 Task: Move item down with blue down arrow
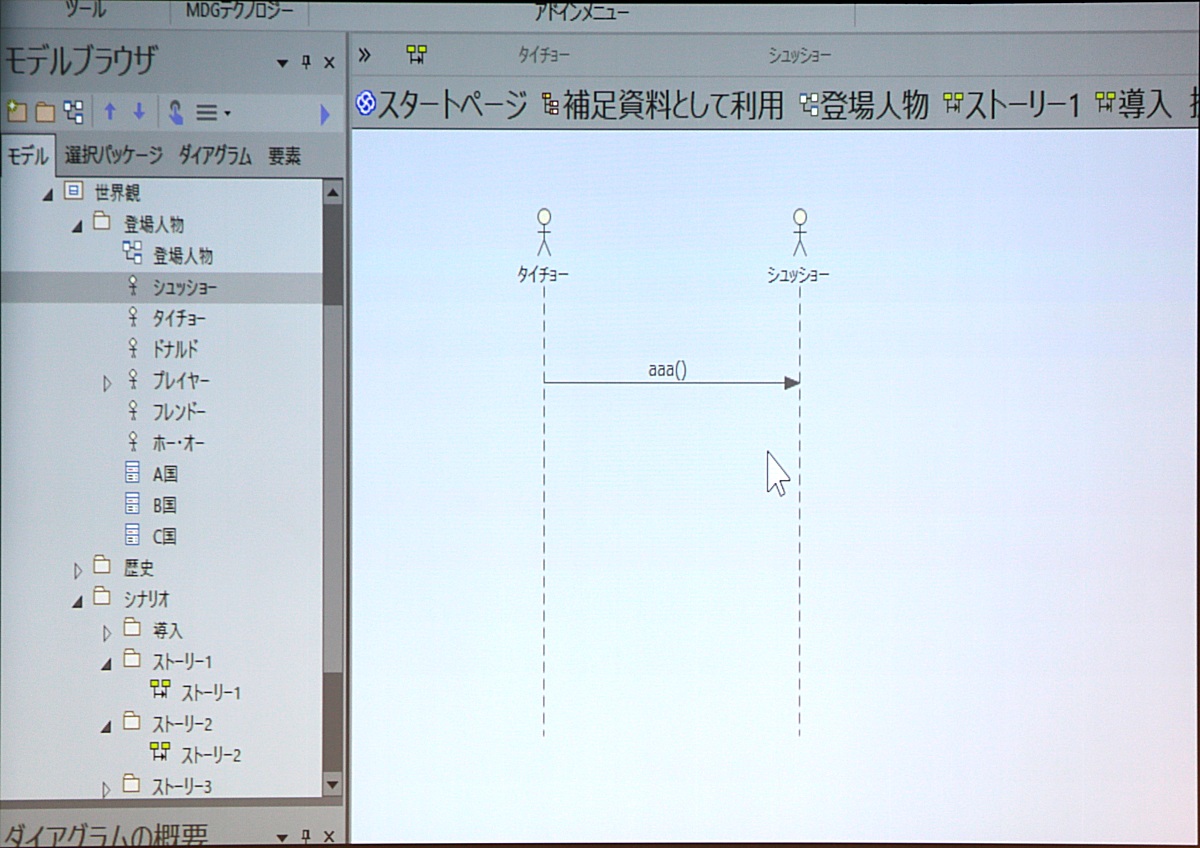pyautogui.click(x=139, y=112)
